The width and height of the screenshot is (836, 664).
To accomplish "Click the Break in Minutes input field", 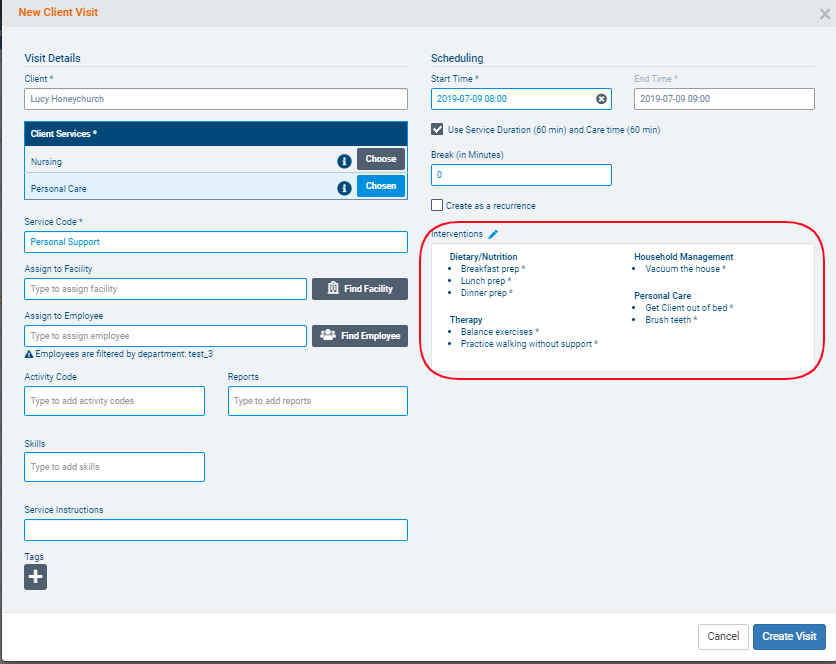I will coord(521,175).
